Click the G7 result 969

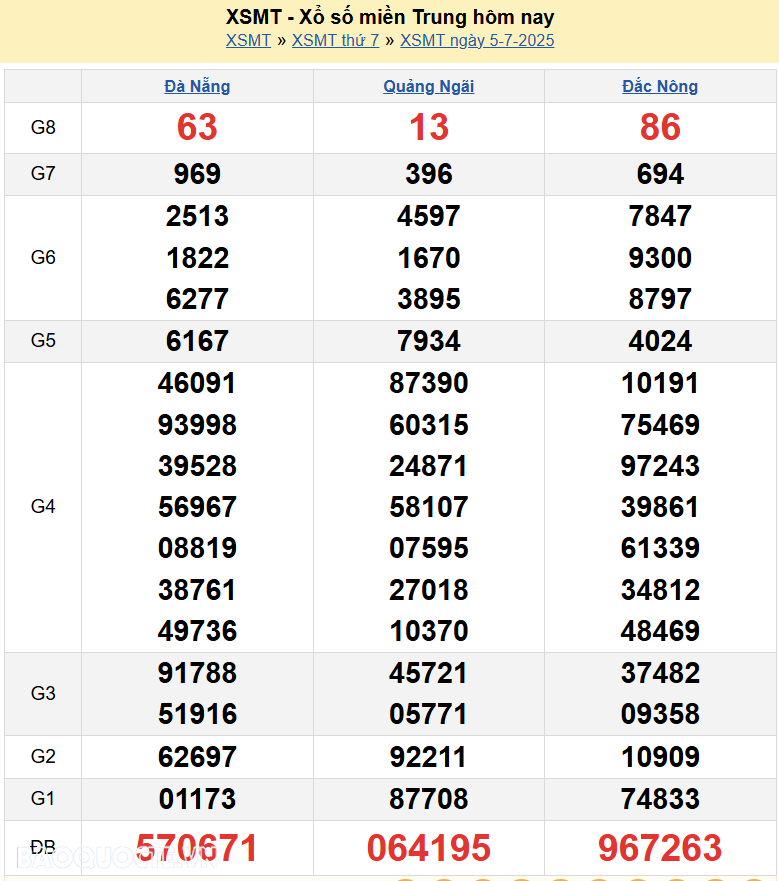(x=197, y=174)
